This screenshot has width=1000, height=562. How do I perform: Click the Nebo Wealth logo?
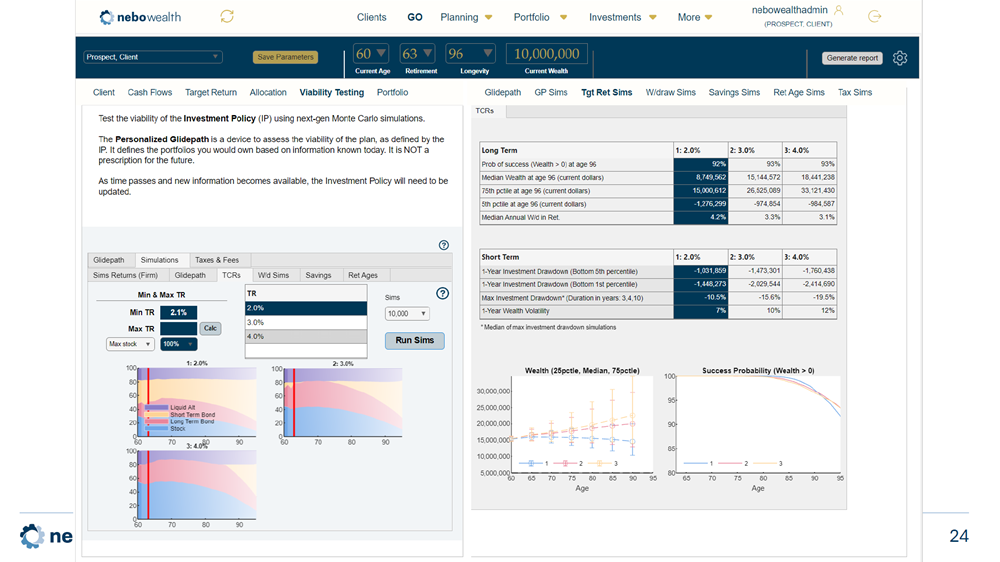click(x=141, y=17)
